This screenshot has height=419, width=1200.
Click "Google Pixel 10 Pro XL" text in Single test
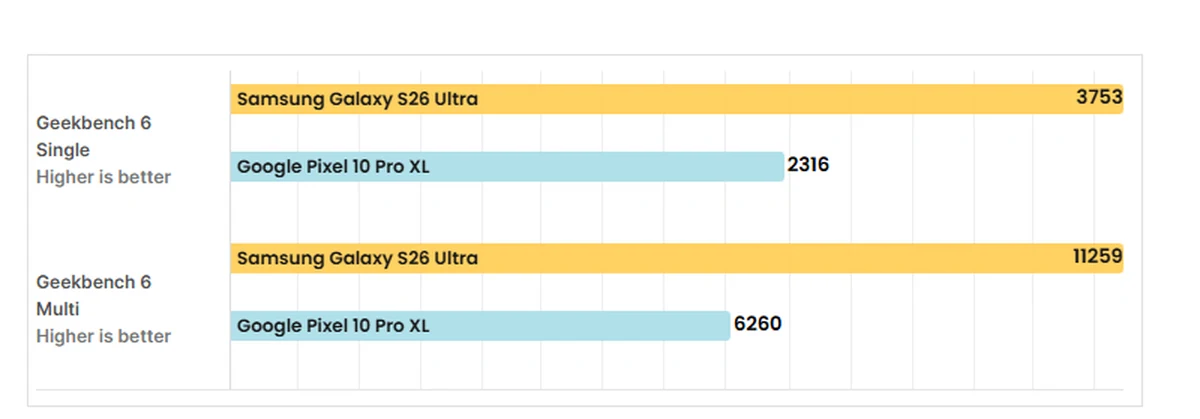(x=333, y=166)
